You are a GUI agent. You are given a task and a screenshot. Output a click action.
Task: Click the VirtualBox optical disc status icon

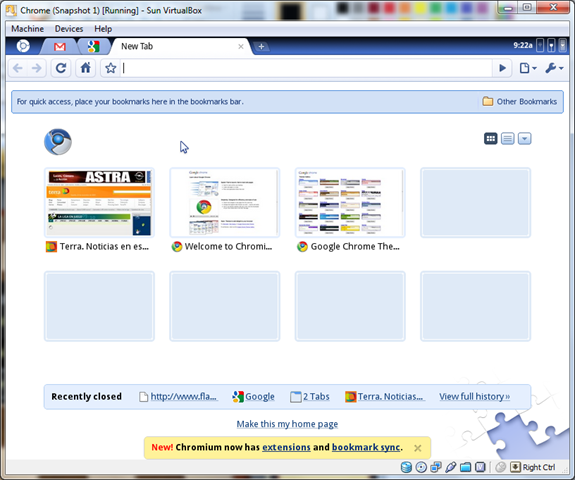tap(421, 467)
